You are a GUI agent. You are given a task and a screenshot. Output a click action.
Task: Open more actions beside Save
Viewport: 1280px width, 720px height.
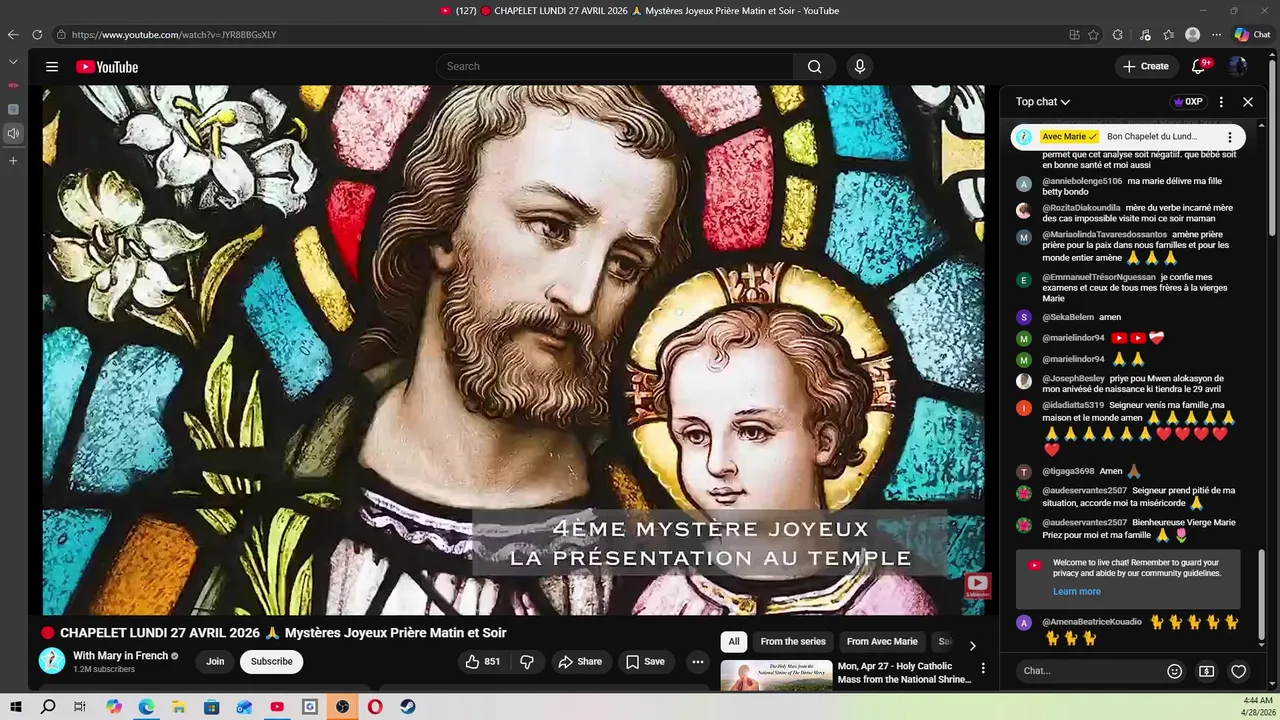tap(698, 662)
